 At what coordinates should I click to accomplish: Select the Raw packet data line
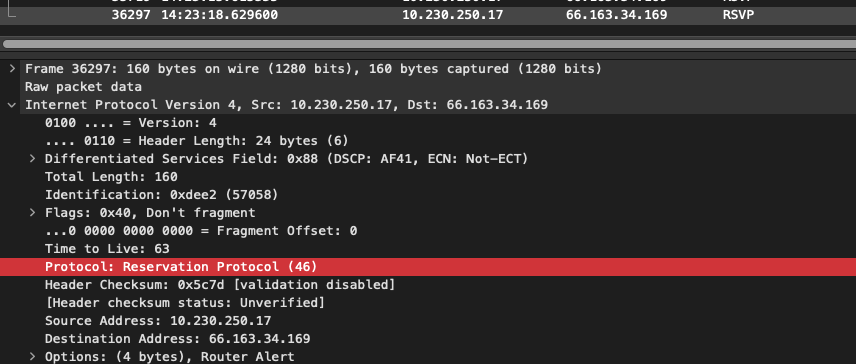tap(428, 87)
